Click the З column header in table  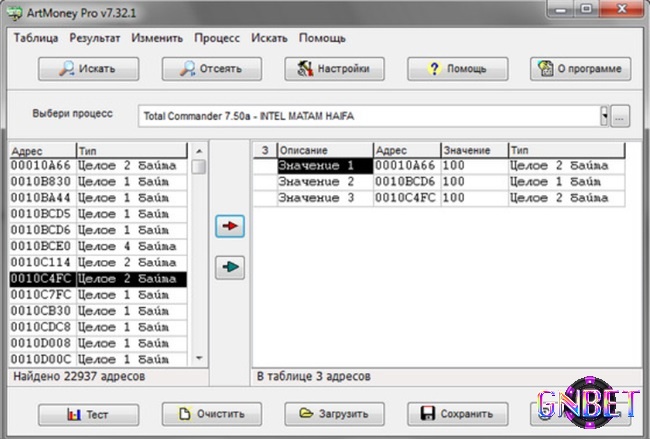point(265,150)
